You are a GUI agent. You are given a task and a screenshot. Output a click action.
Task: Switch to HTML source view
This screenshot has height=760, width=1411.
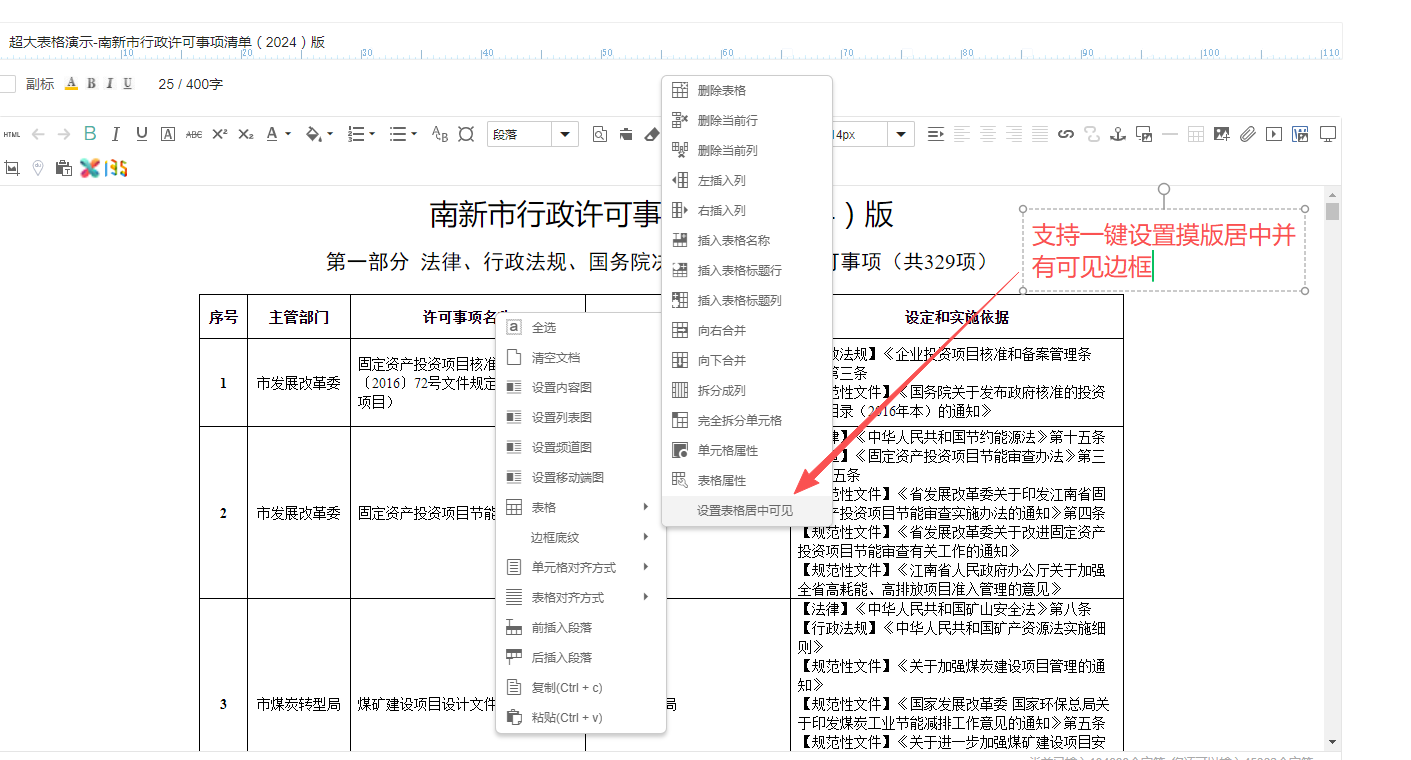12,134
